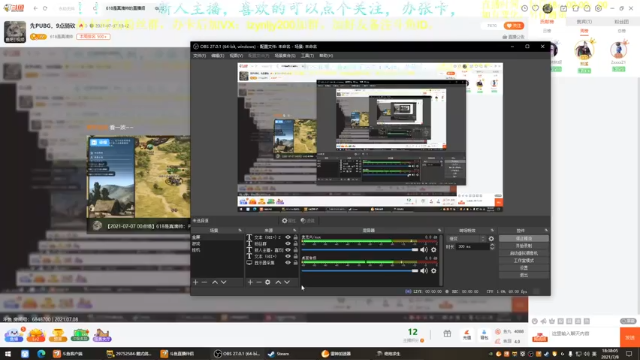This screenshot has height=360, width=640.
Task: Click the 启动虚拟摄像机 button
Action: point(524,253)
